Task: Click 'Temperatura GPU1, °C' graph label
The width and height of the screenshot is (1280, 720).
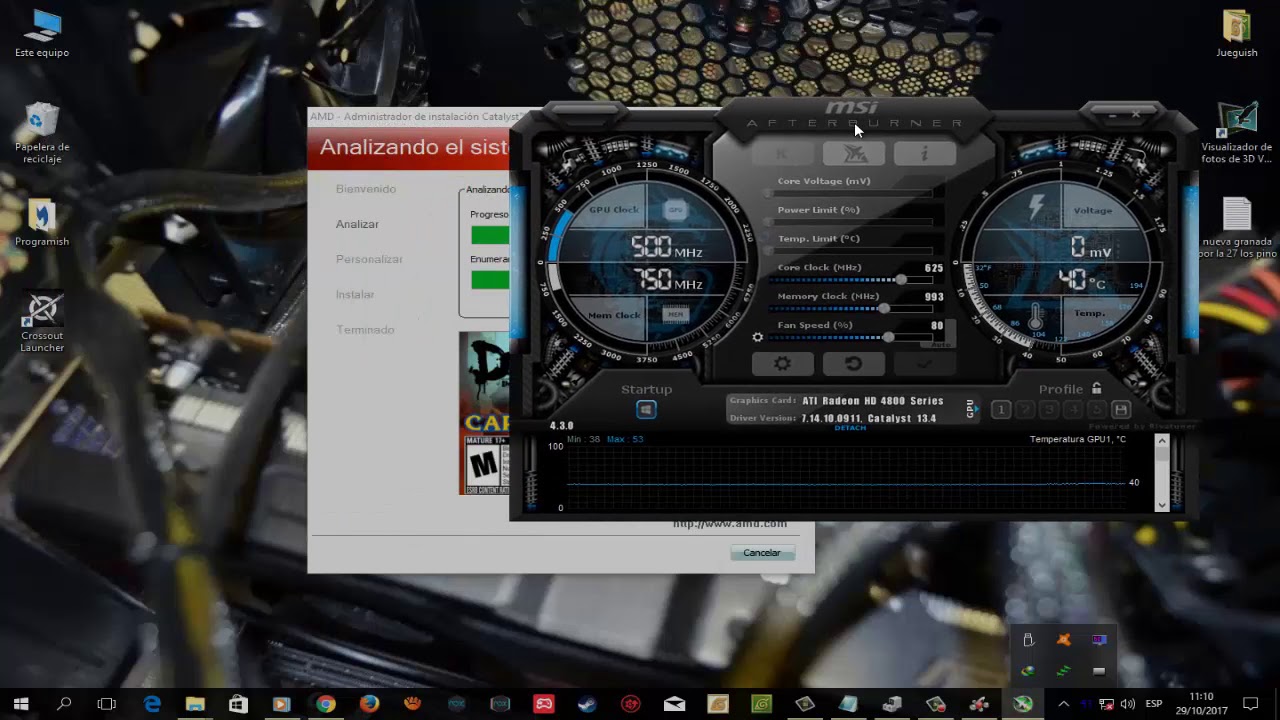Action: [x=1077, y=439]
